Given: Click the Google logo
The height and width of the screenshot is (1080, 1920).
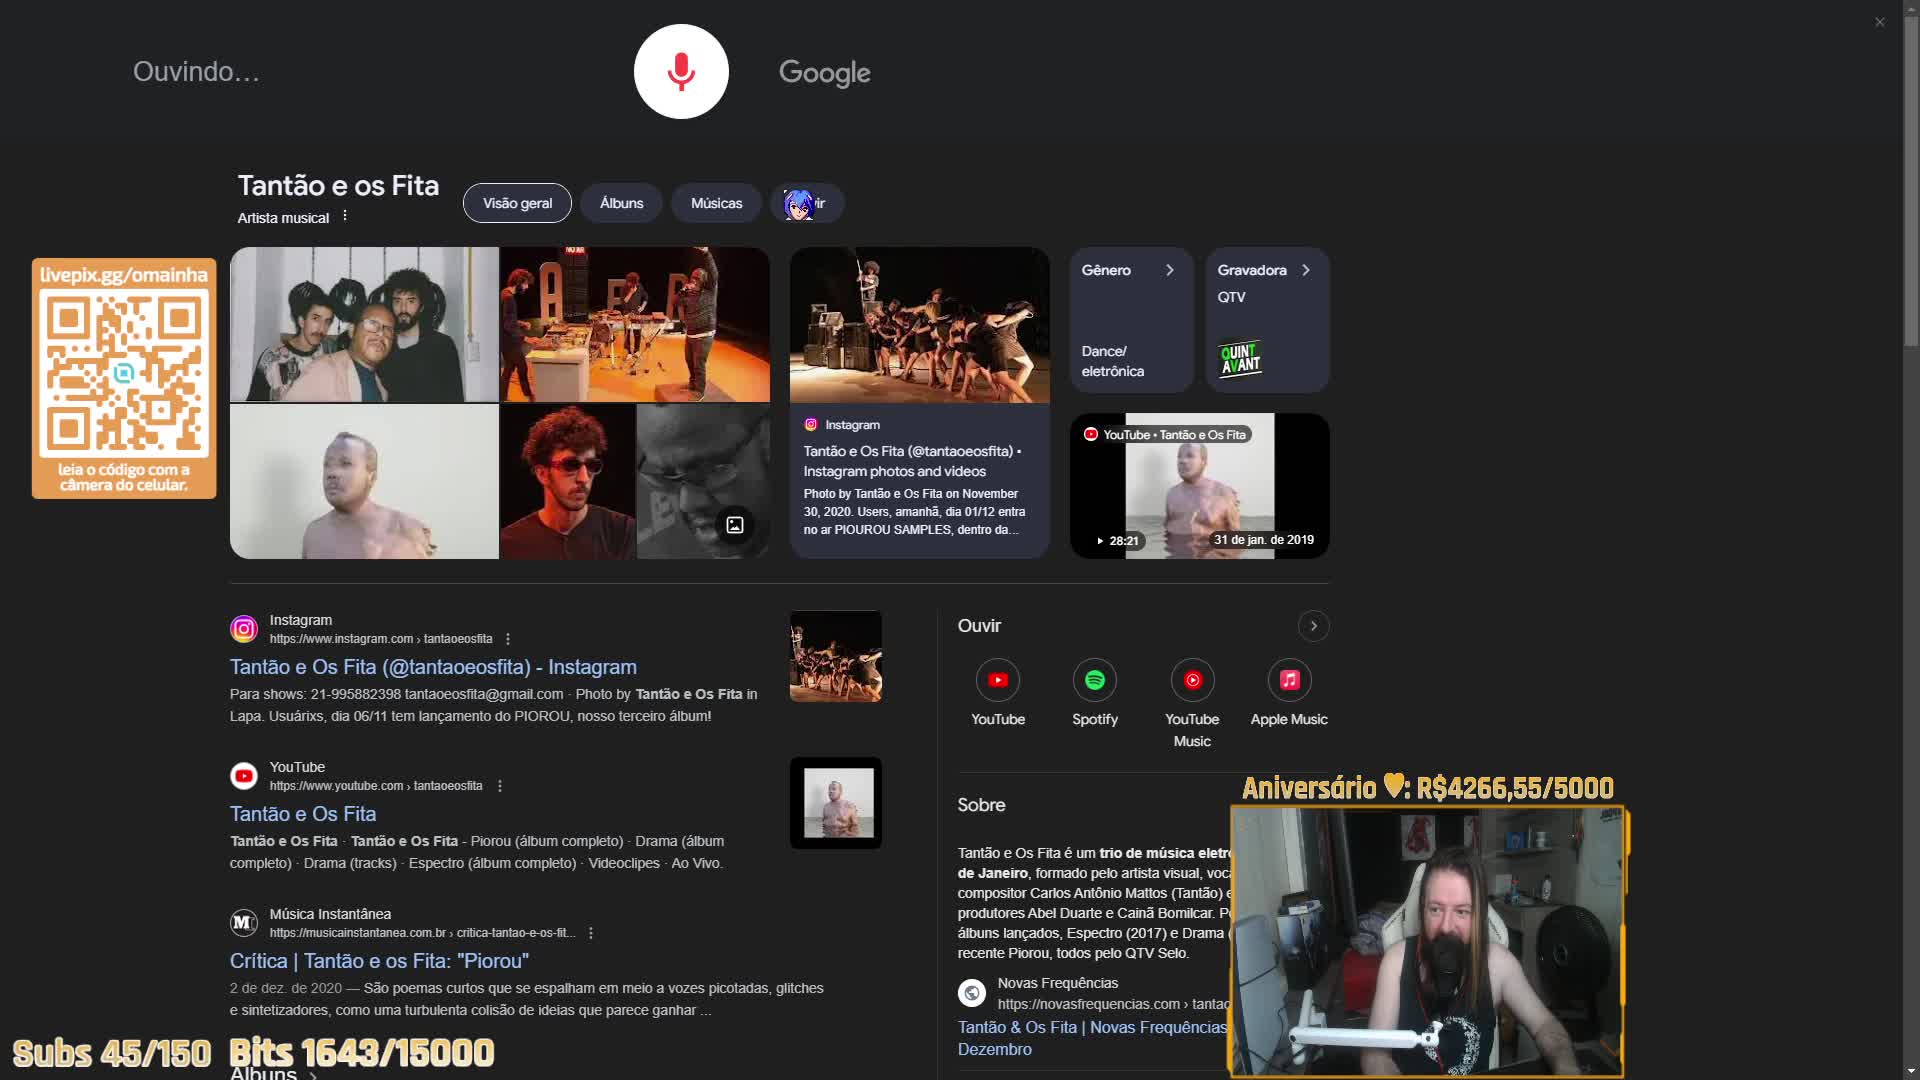Looking at the screenshot, I should click(x=825, y=73).
